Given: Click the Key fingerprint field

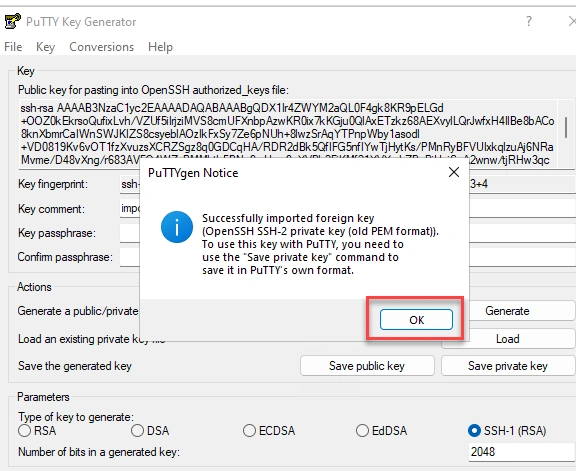Looking at the screenshot, I should point(348,184).
